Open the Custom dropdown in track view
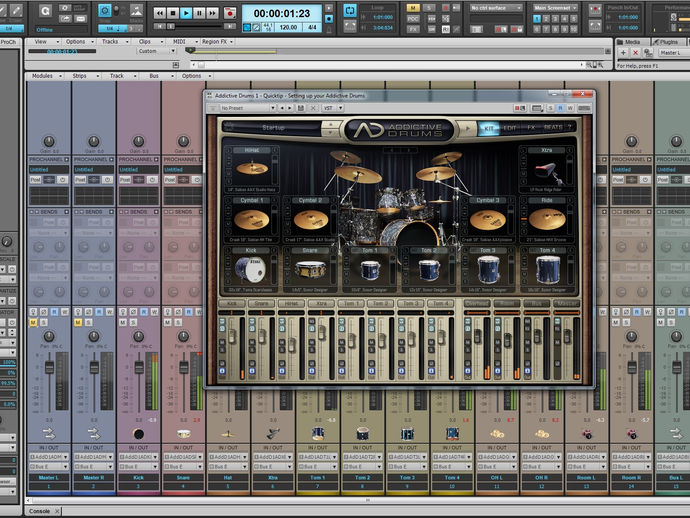Image resolution: width=690 pixels, height=518 pixels. 156,51
